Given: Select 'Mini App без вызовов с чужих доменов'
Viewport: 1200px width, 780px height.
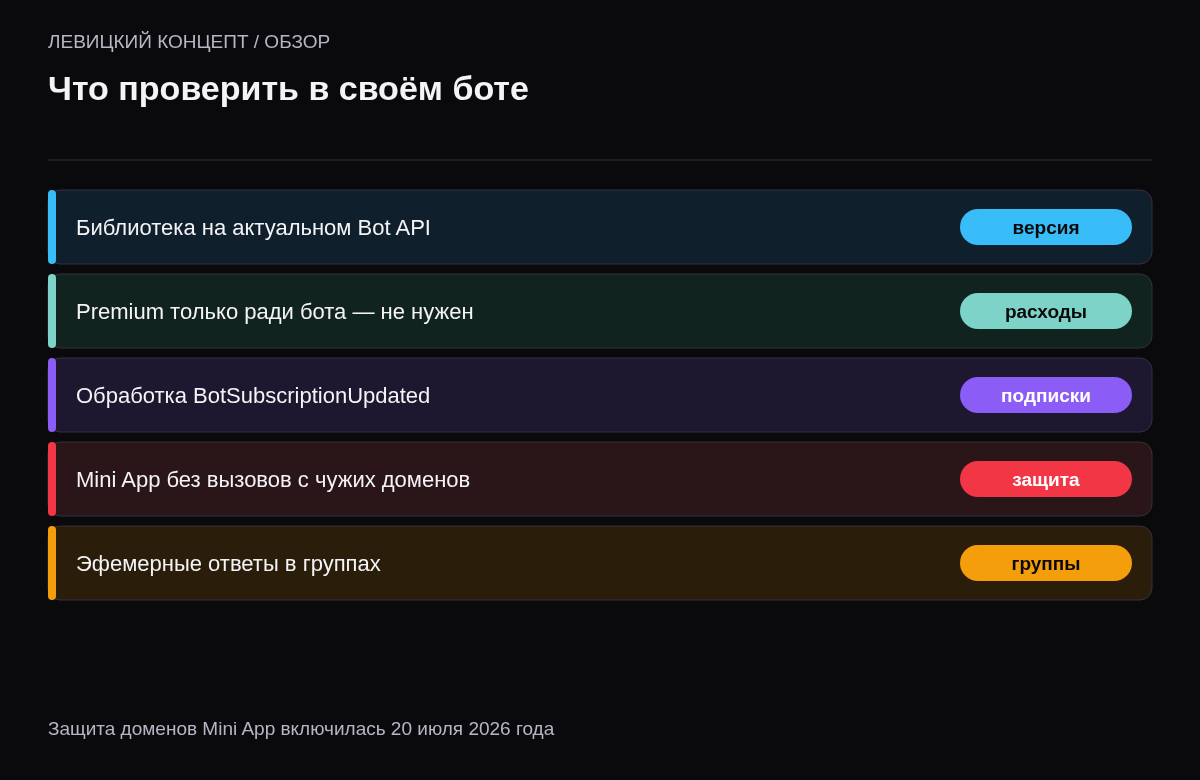Looking at the screenshot, I should tap(273, 480).
